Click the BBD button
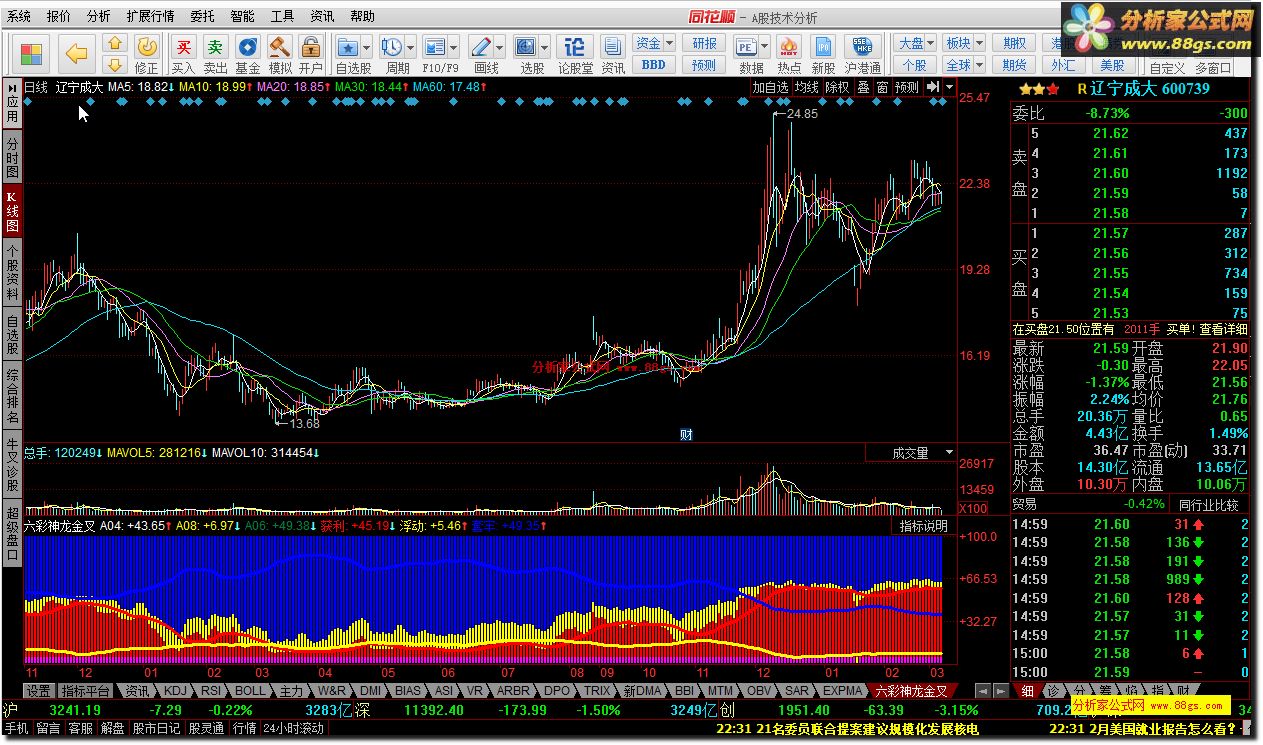 coord(653,65)
